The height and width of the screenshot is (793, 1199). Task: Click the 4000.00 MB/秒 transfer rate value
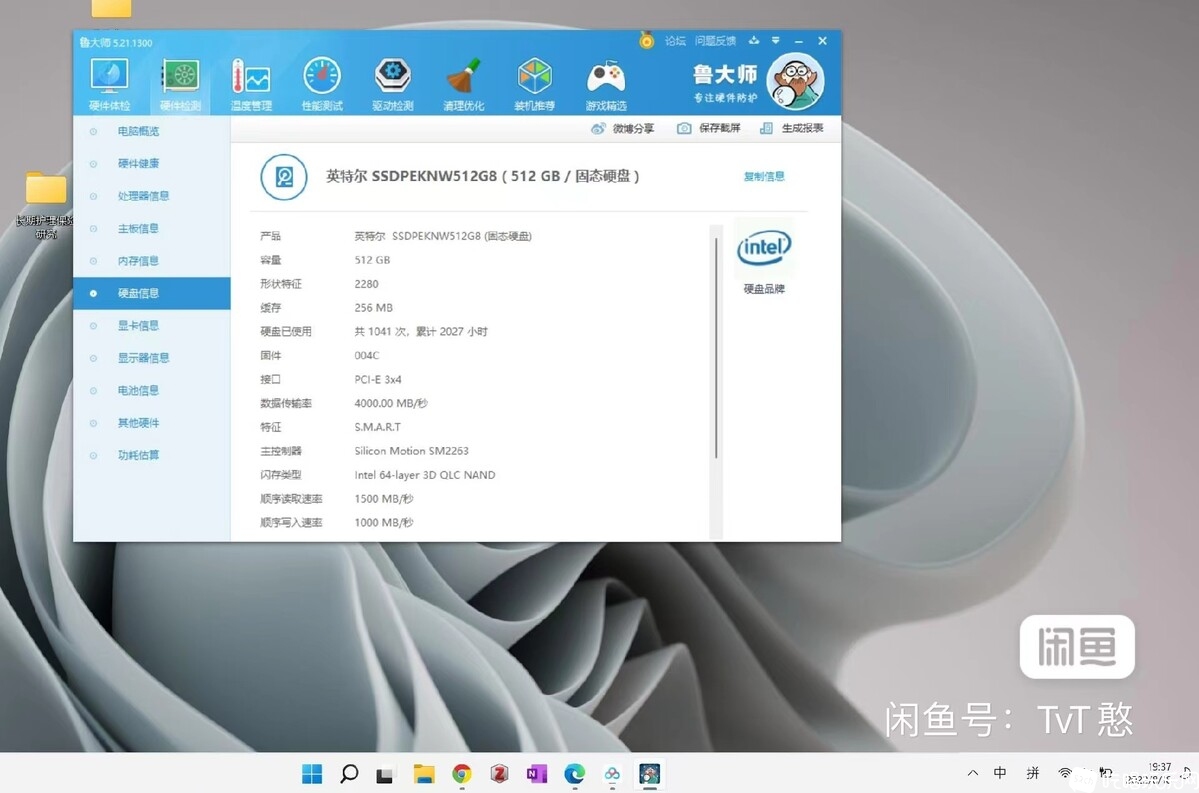(x=391, y=403)
